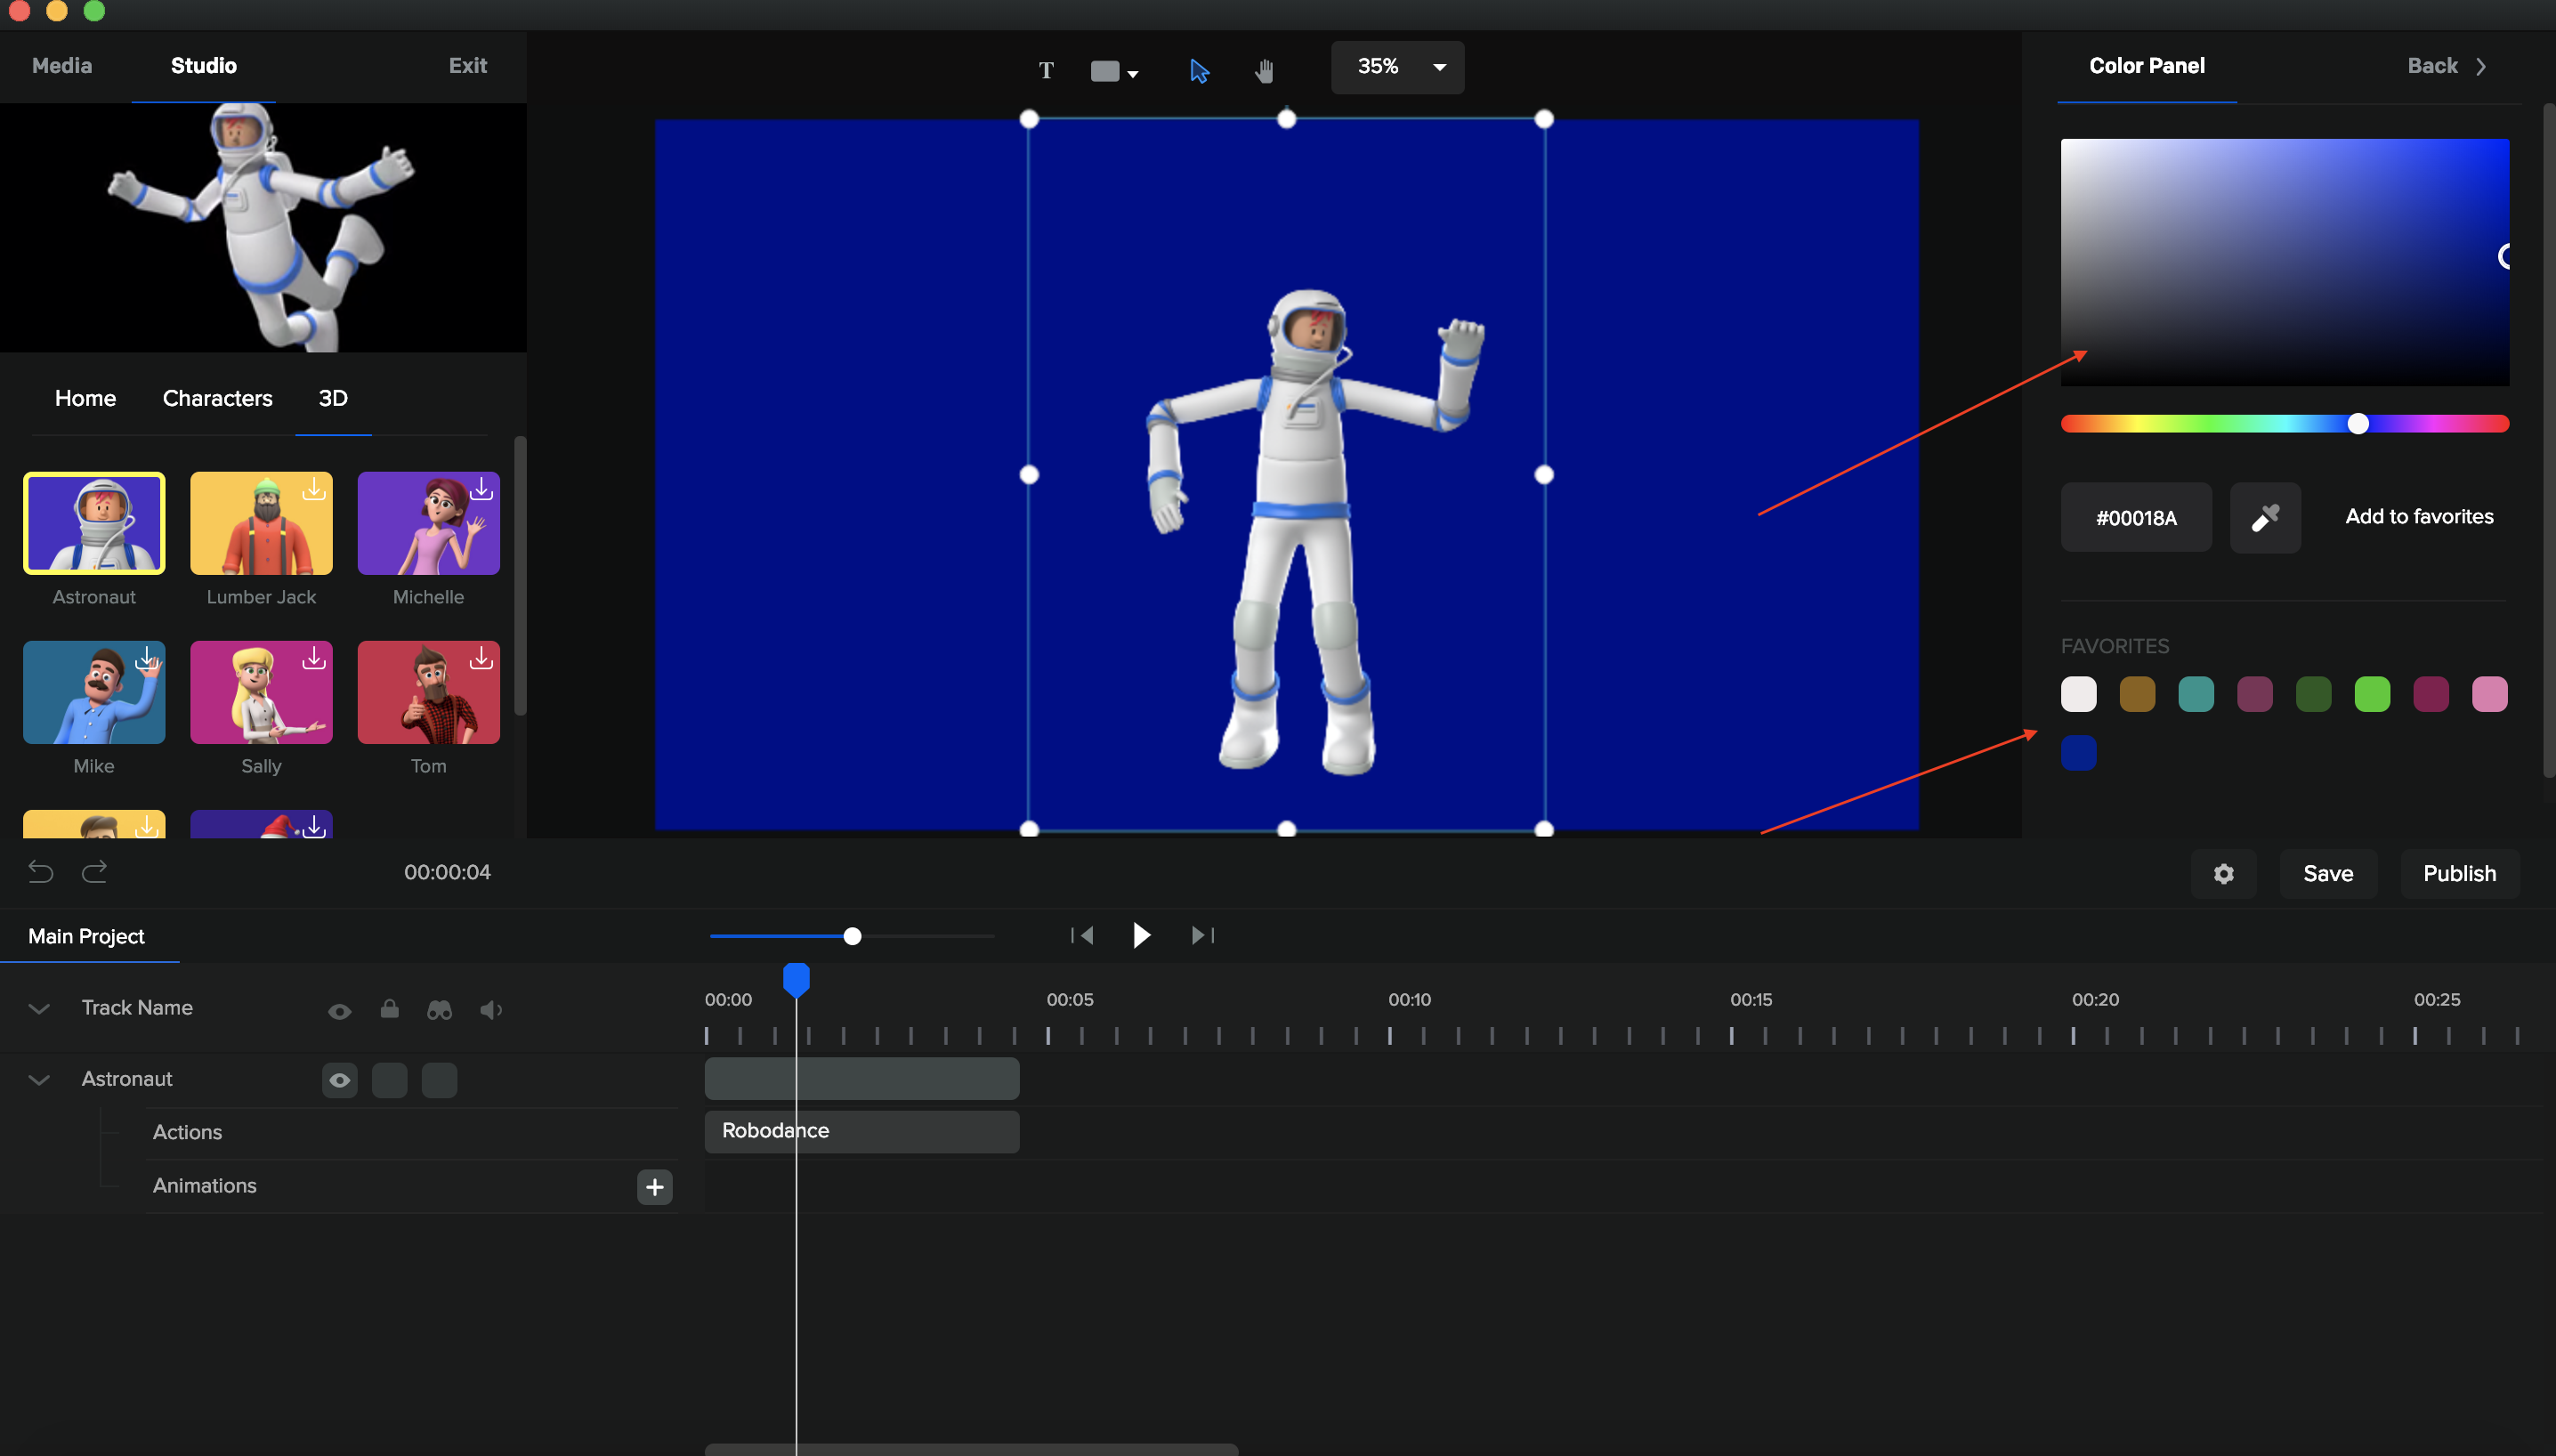
Task: Open project settings gear icon
Action: (x=2223, y=874)
